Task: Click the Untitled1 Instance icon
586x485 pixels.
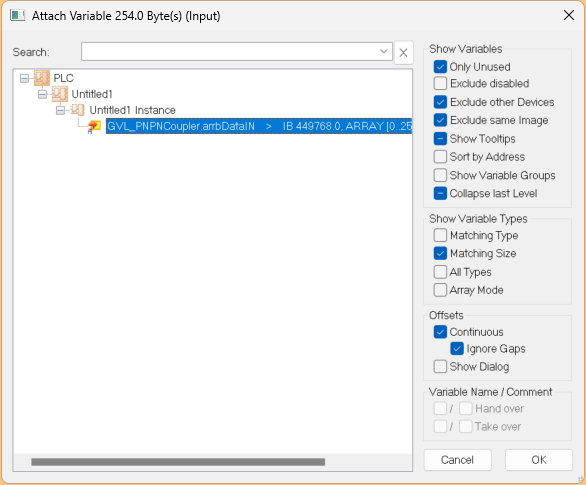Action: 77,110
